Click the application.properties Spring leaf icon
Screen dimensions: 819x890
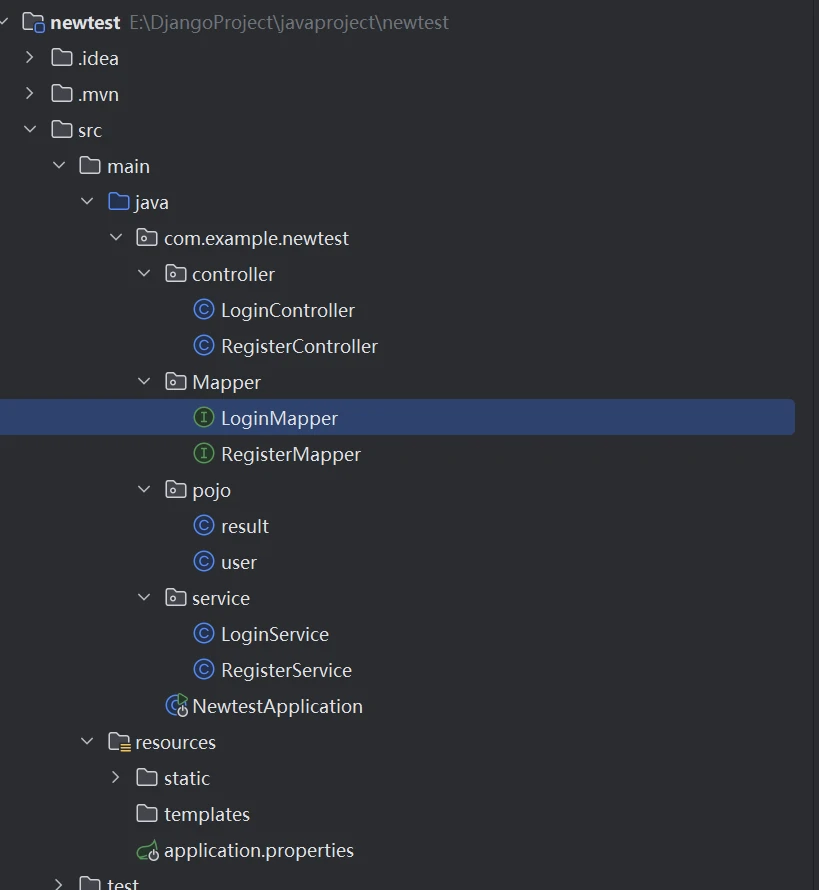coord(148,851)
